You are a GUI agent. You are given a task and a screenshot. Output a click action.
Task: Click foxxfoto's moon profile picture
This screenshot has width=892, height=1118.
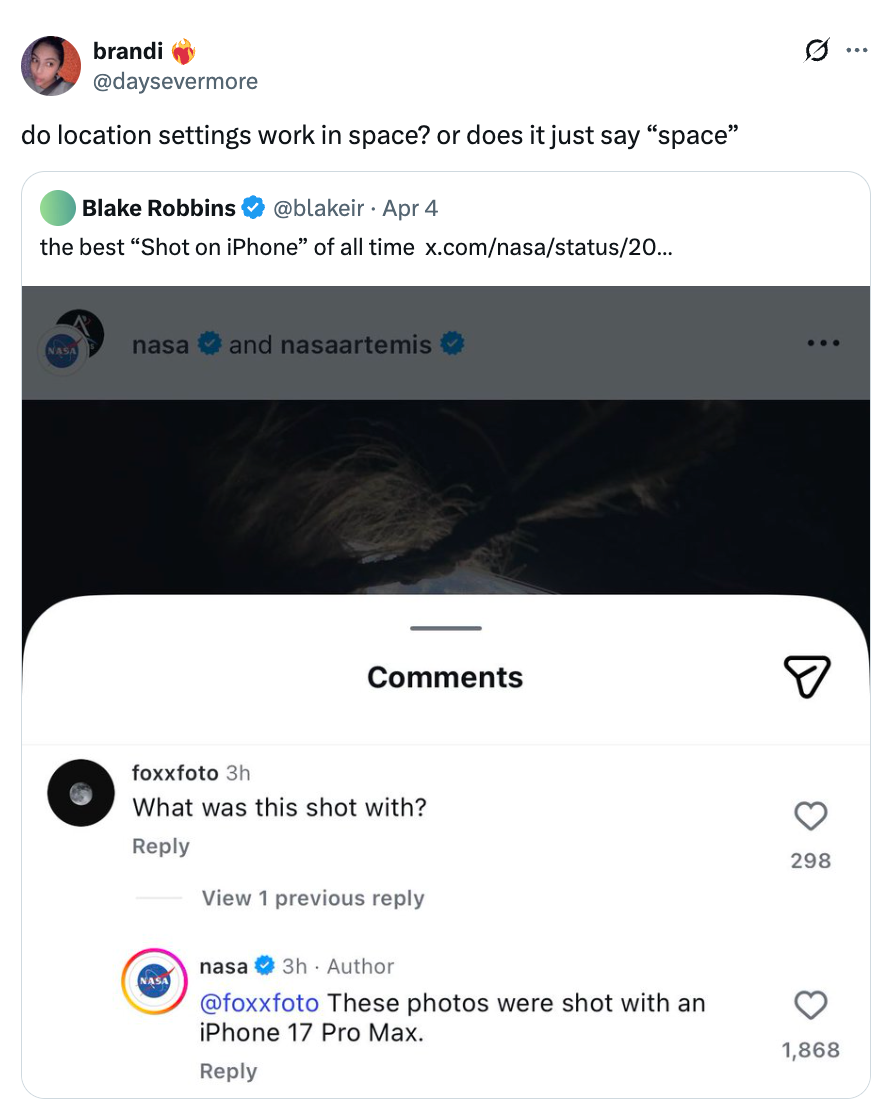coord(80,793)
